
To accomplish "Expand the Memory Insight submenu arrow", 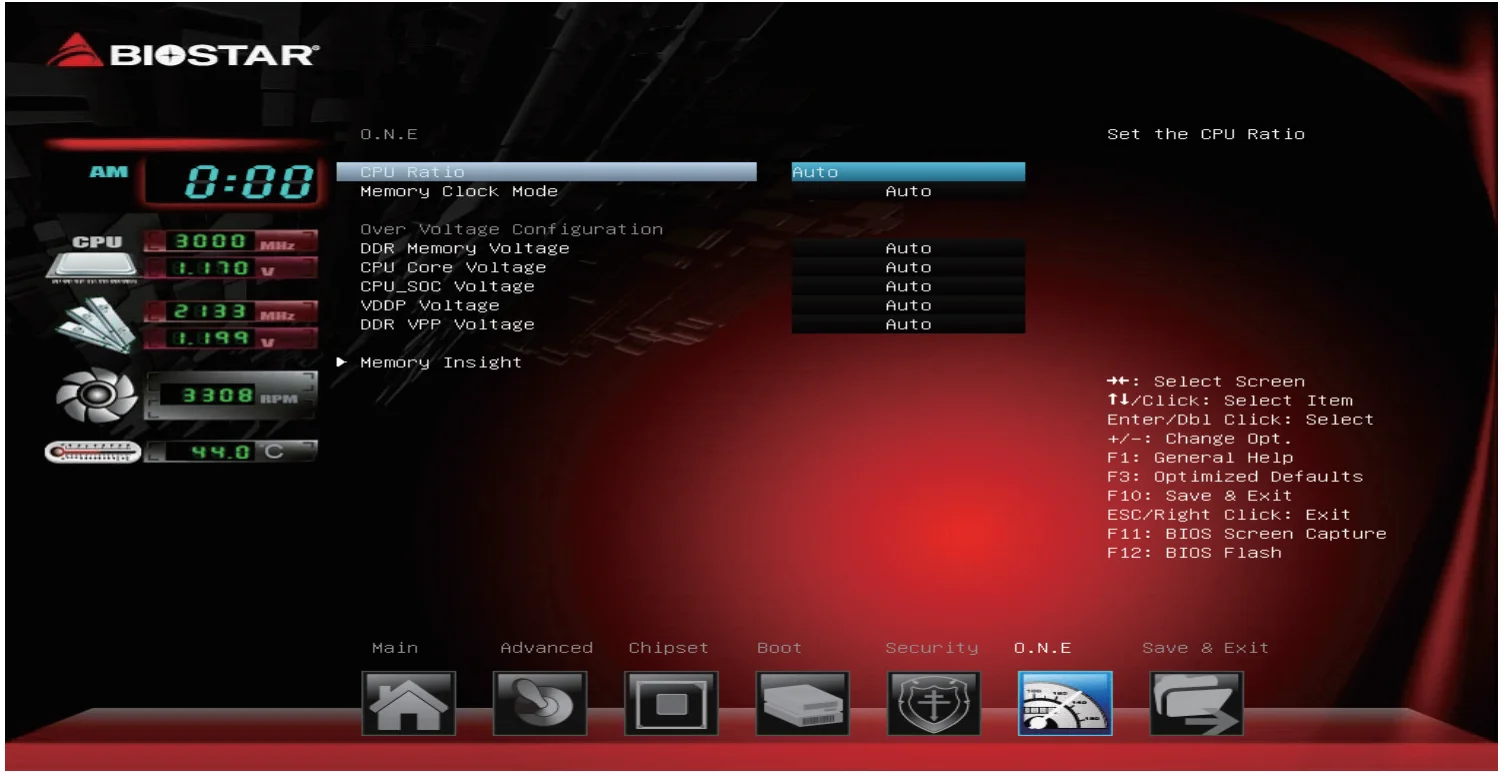I will coord(342,362).
